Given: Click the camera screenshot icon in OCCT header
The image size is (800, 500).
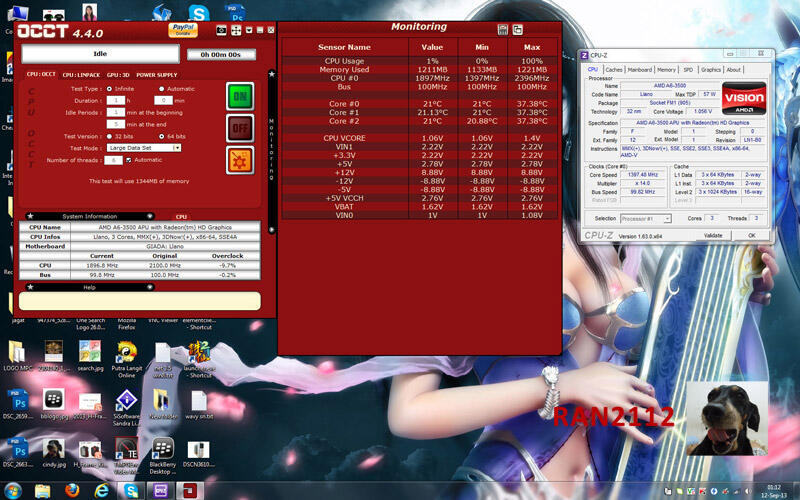Looking at the screenshot, I should (221, 30).
